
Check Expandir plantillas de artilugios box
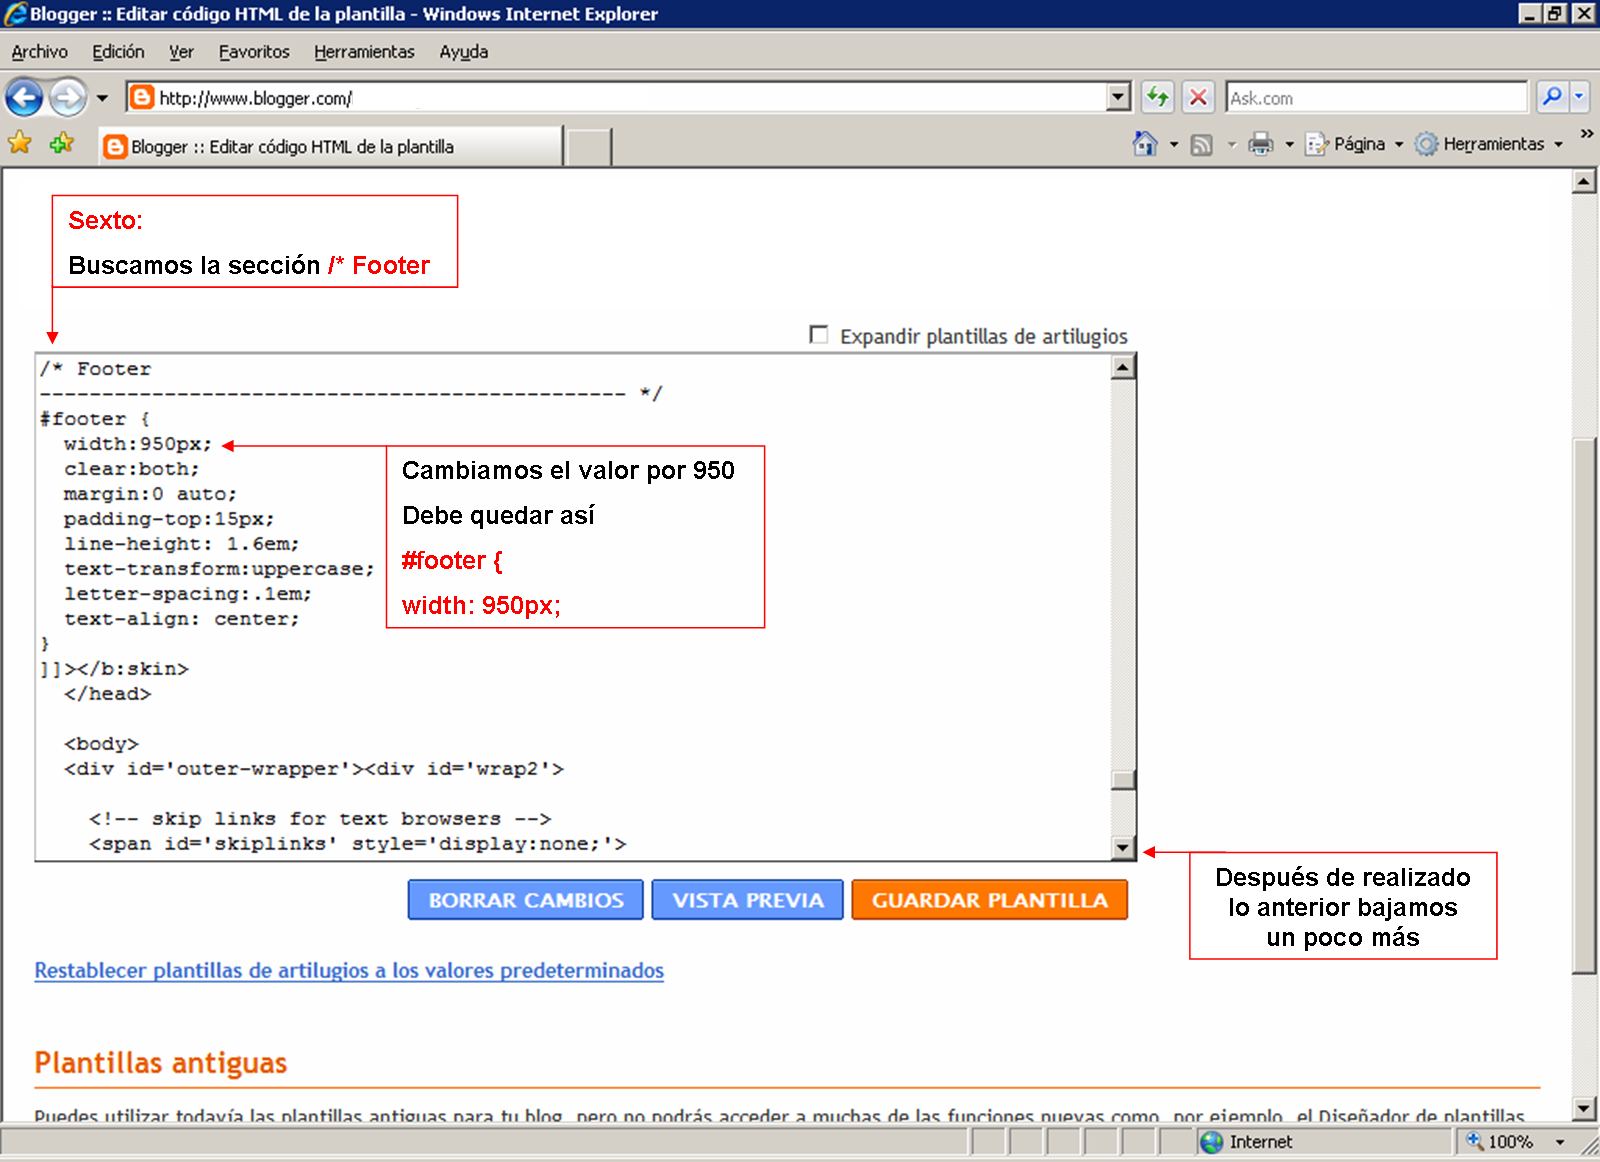pos(819,334)
